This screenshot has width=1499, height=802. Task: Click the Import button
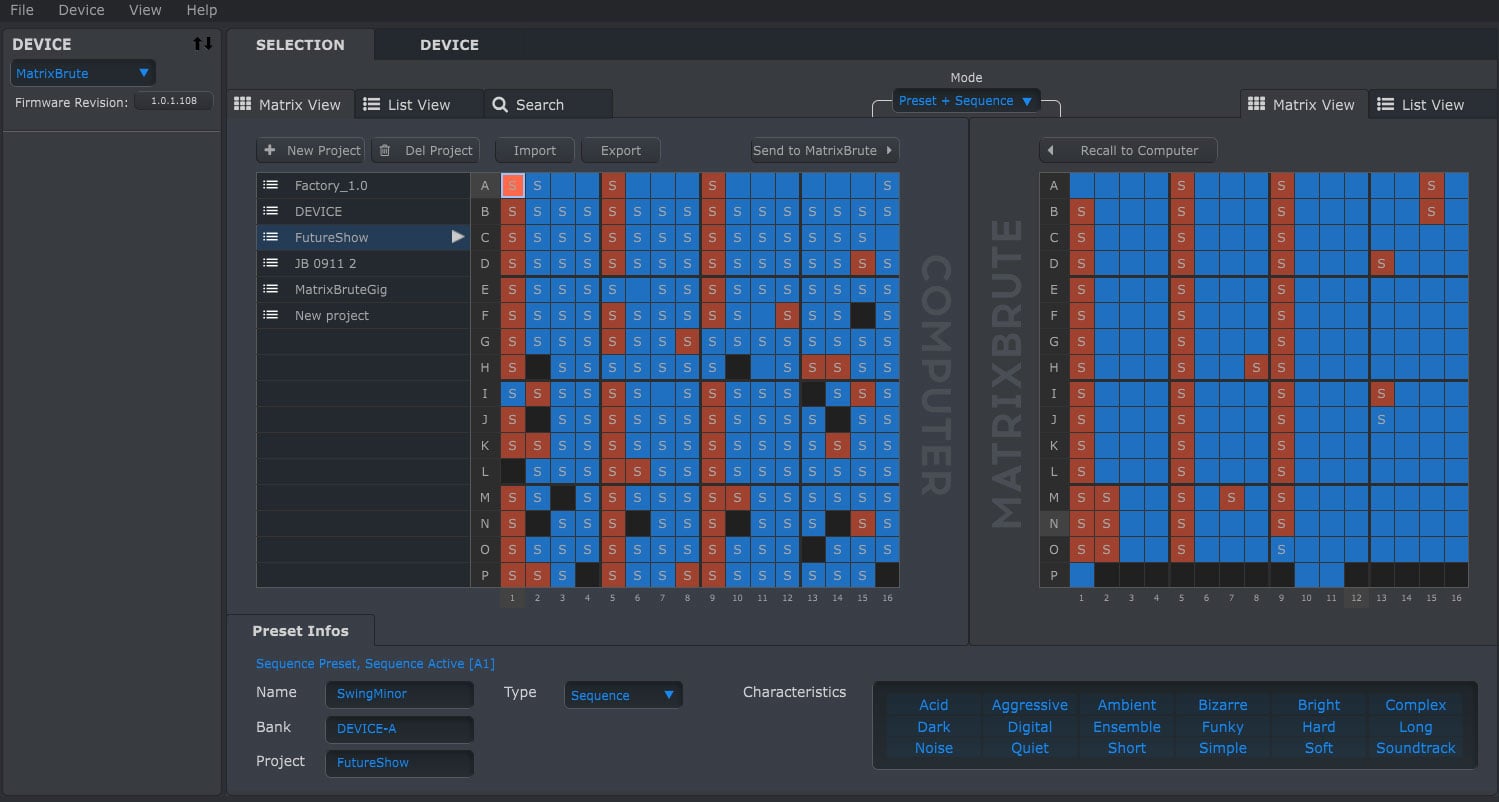(x=535, y=150)
